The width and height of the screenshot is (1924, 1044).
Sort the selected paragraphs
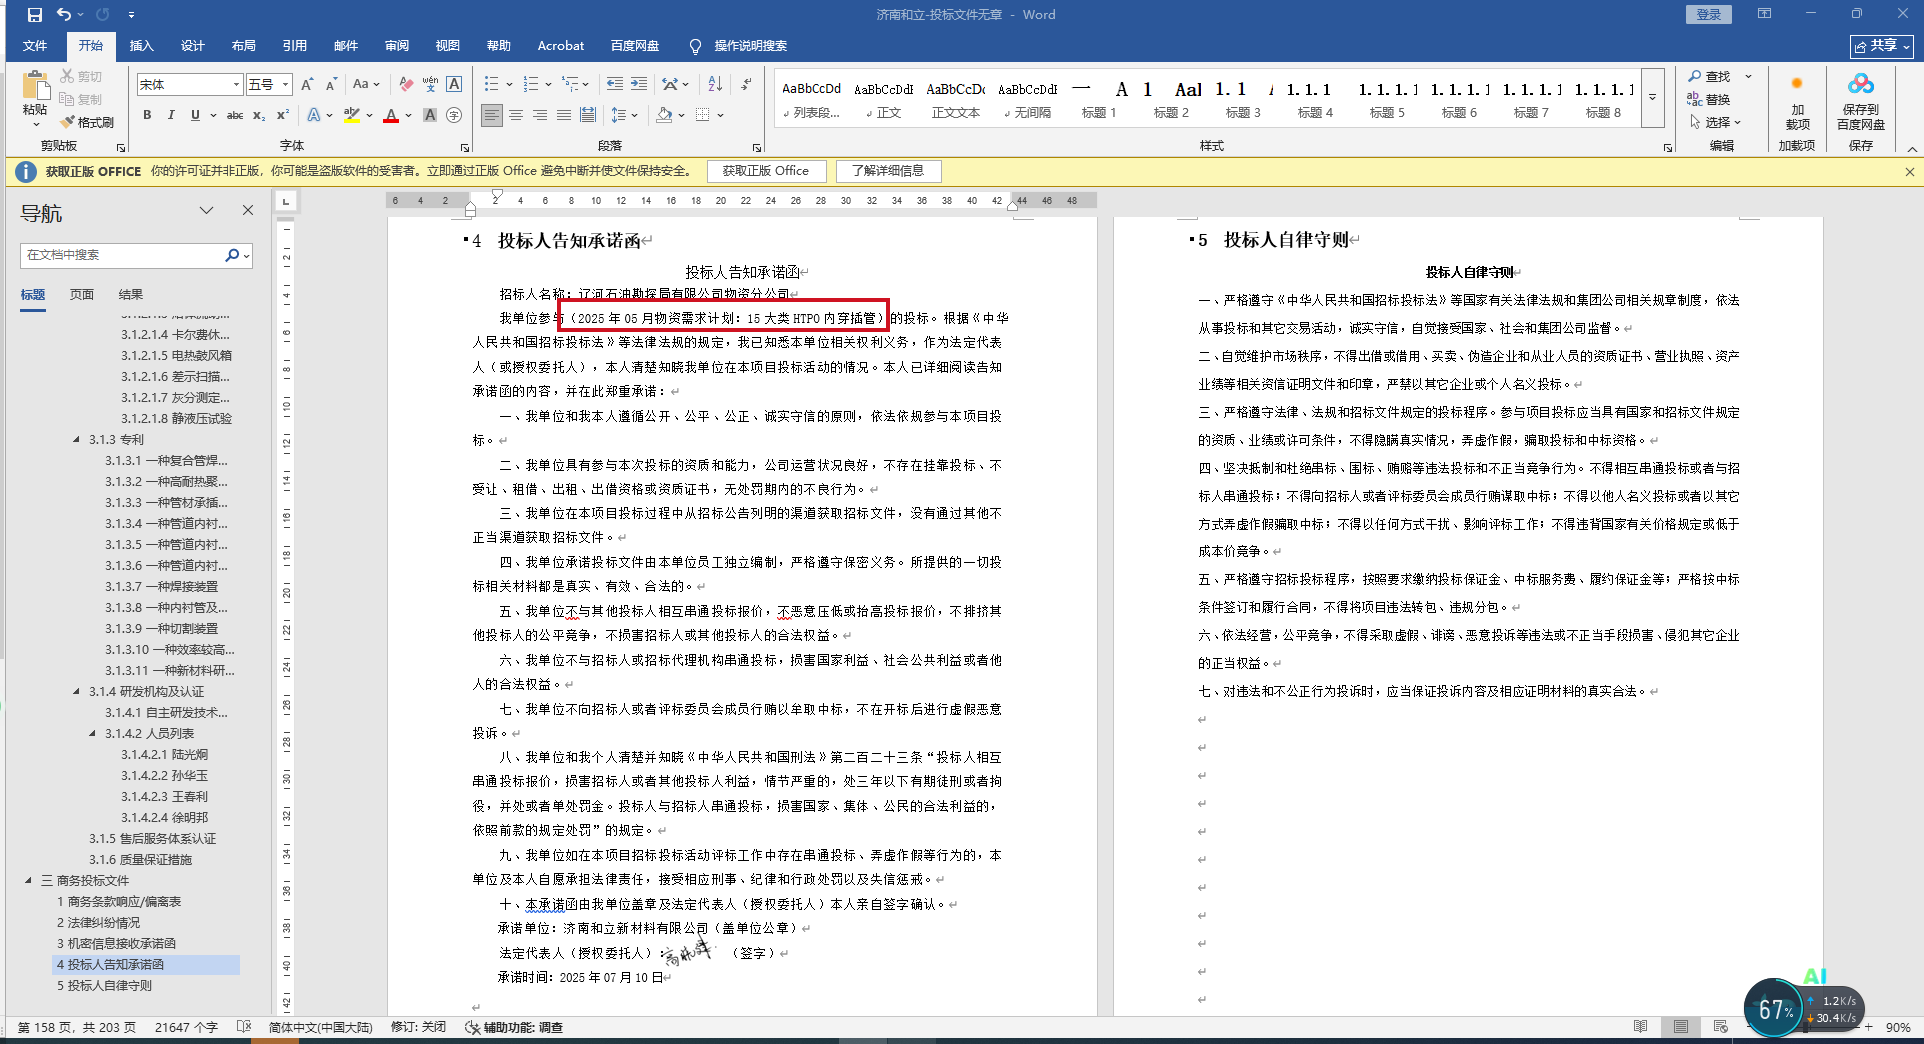pos(715,85)
